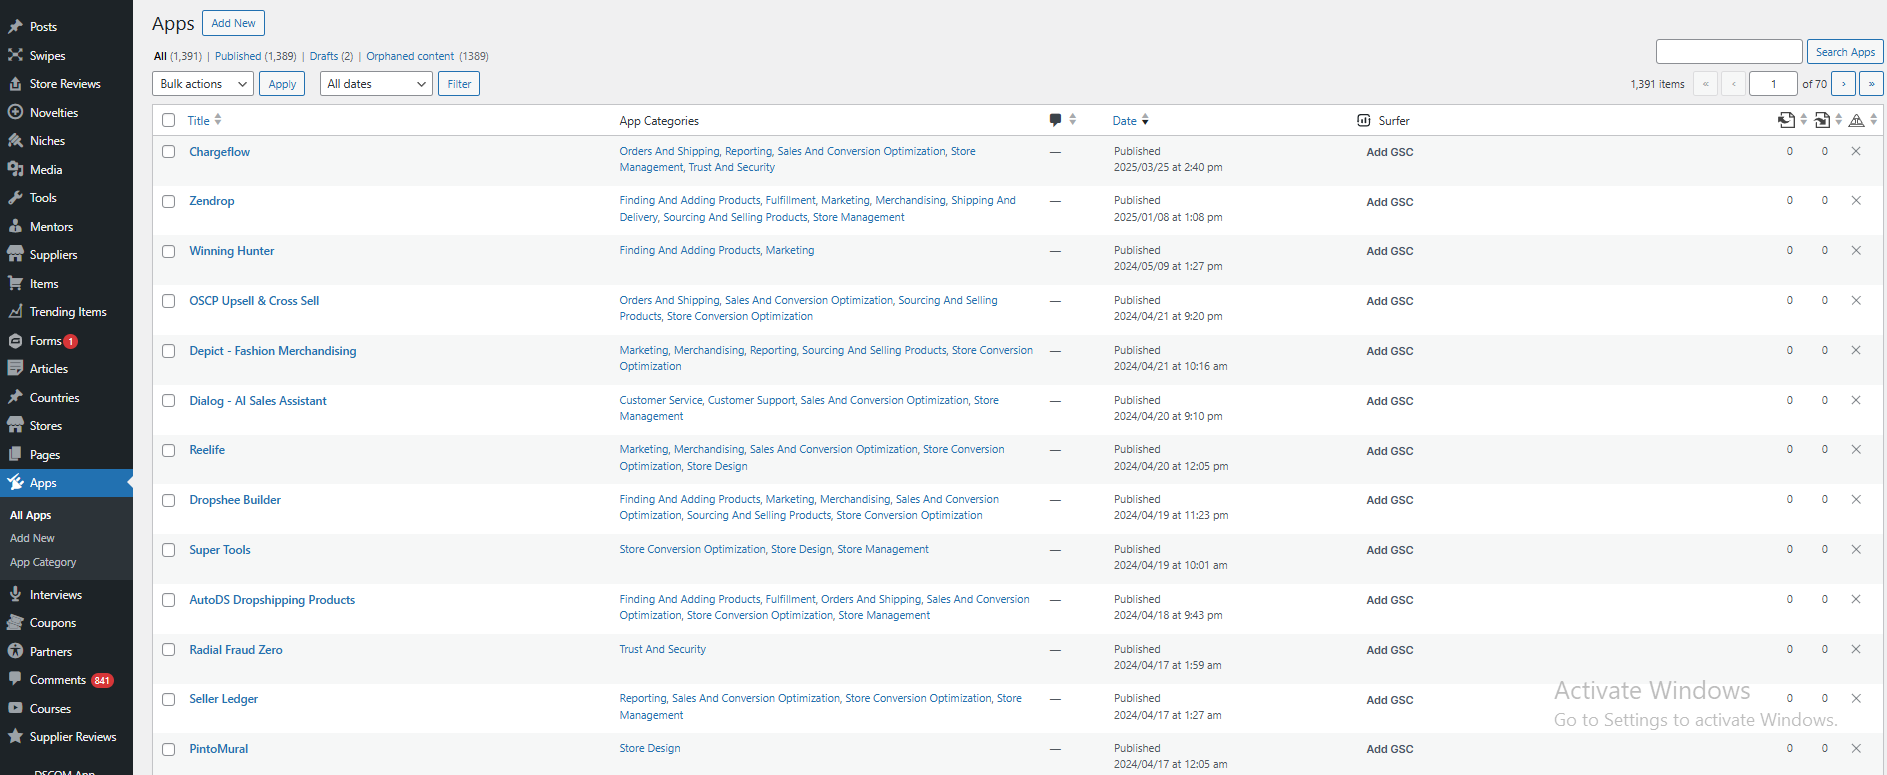Open the Countries pin icon
This screenshot has height=775, width=1887.
[x=15, y=397]
